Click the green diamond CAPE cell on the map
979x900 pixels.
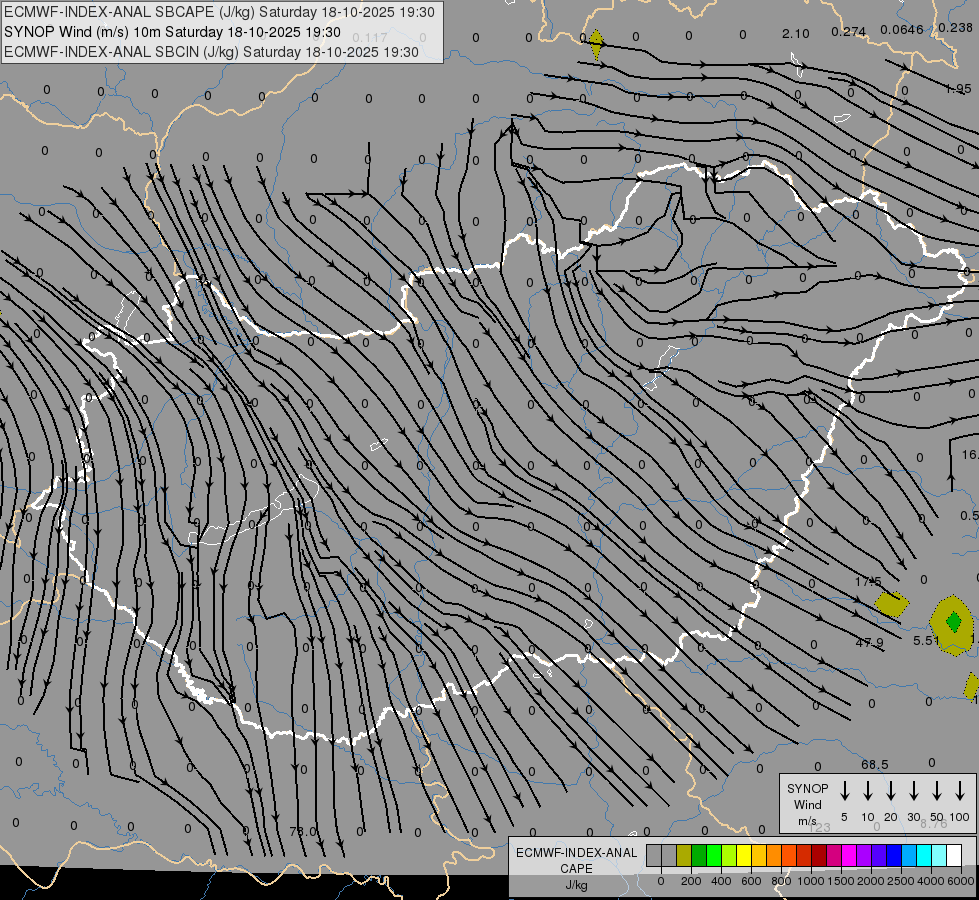tap(953, 622)
